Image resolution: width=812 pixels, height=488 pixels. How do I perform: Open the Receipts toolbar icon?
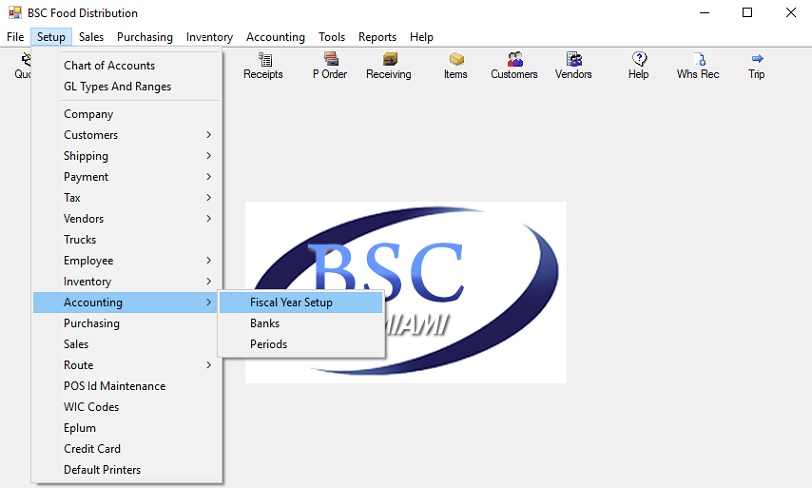point(265,59)
